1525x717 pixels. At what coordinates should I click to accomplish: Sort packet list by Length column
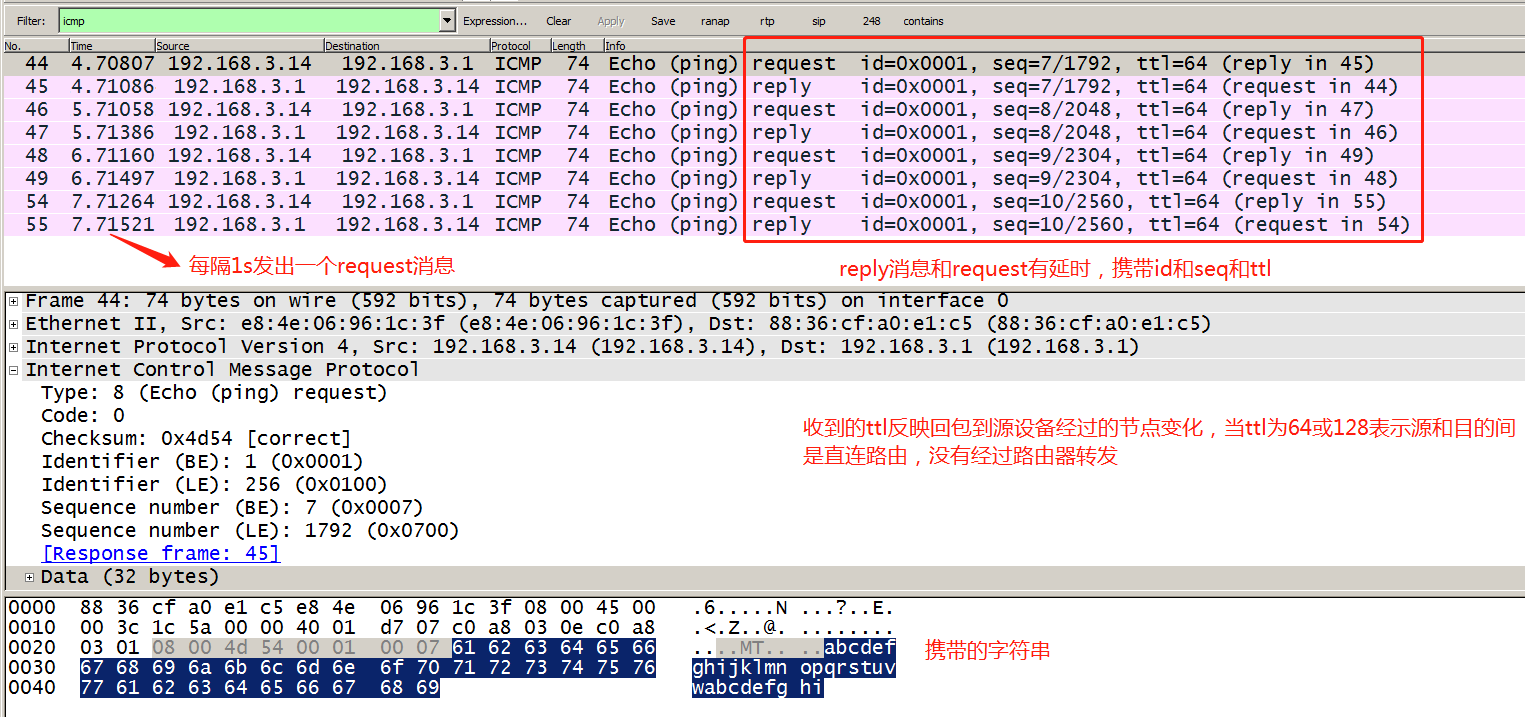pyautogui.click(x=576, y=46)
